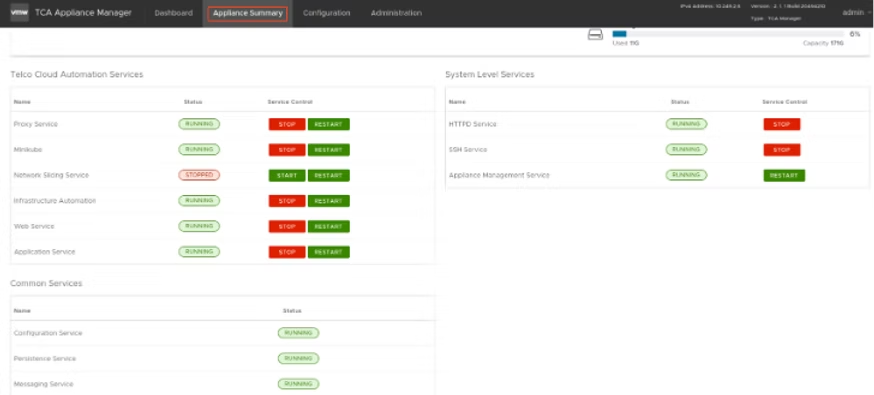
Task: Click the RUNNING badge for Persistence Service
Action: (x=298, y=358)
